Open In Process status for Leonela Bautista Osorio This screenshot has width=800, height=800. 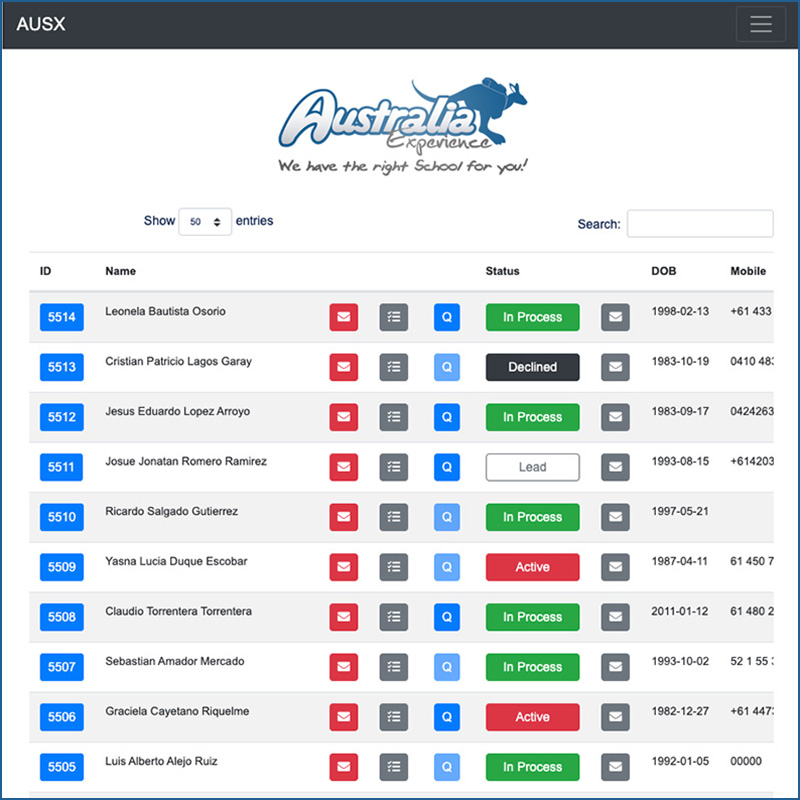(x=532, y=317)
